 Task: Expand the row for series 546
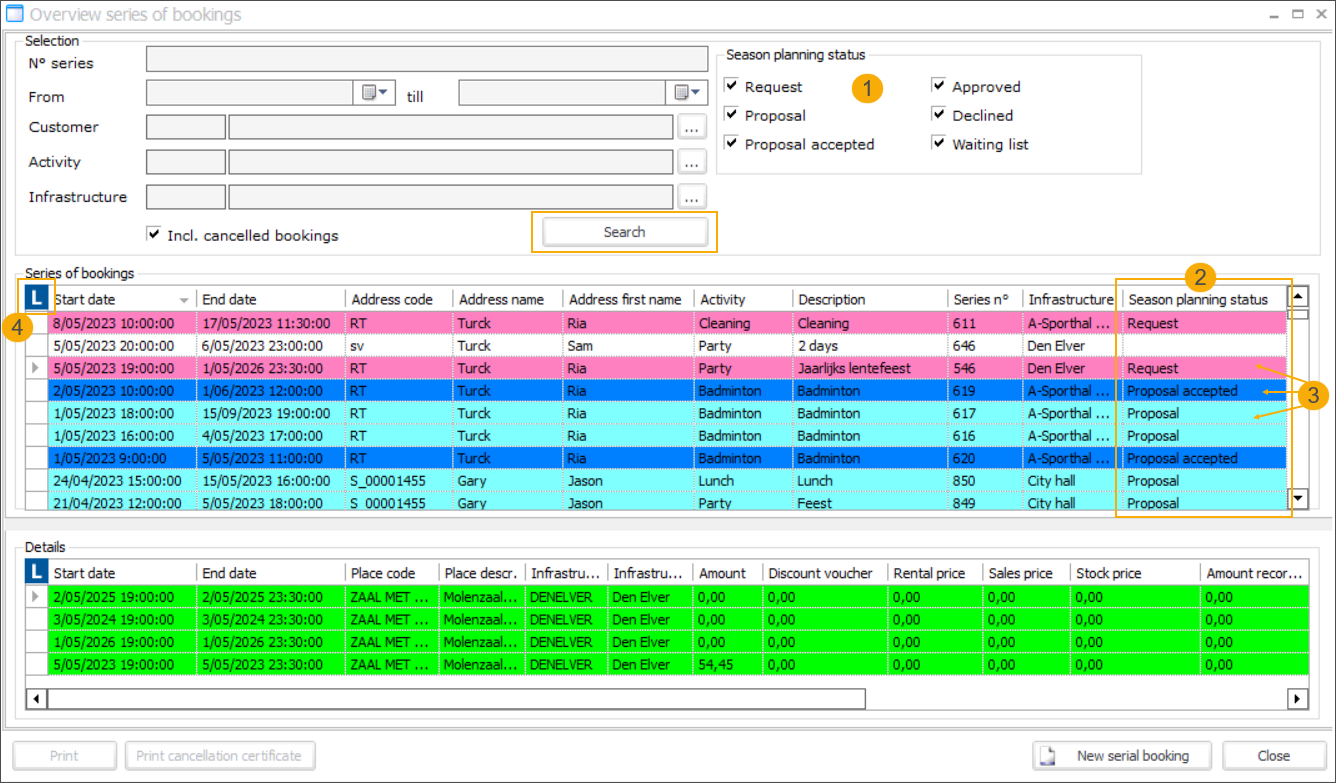[x=36, y=368]
